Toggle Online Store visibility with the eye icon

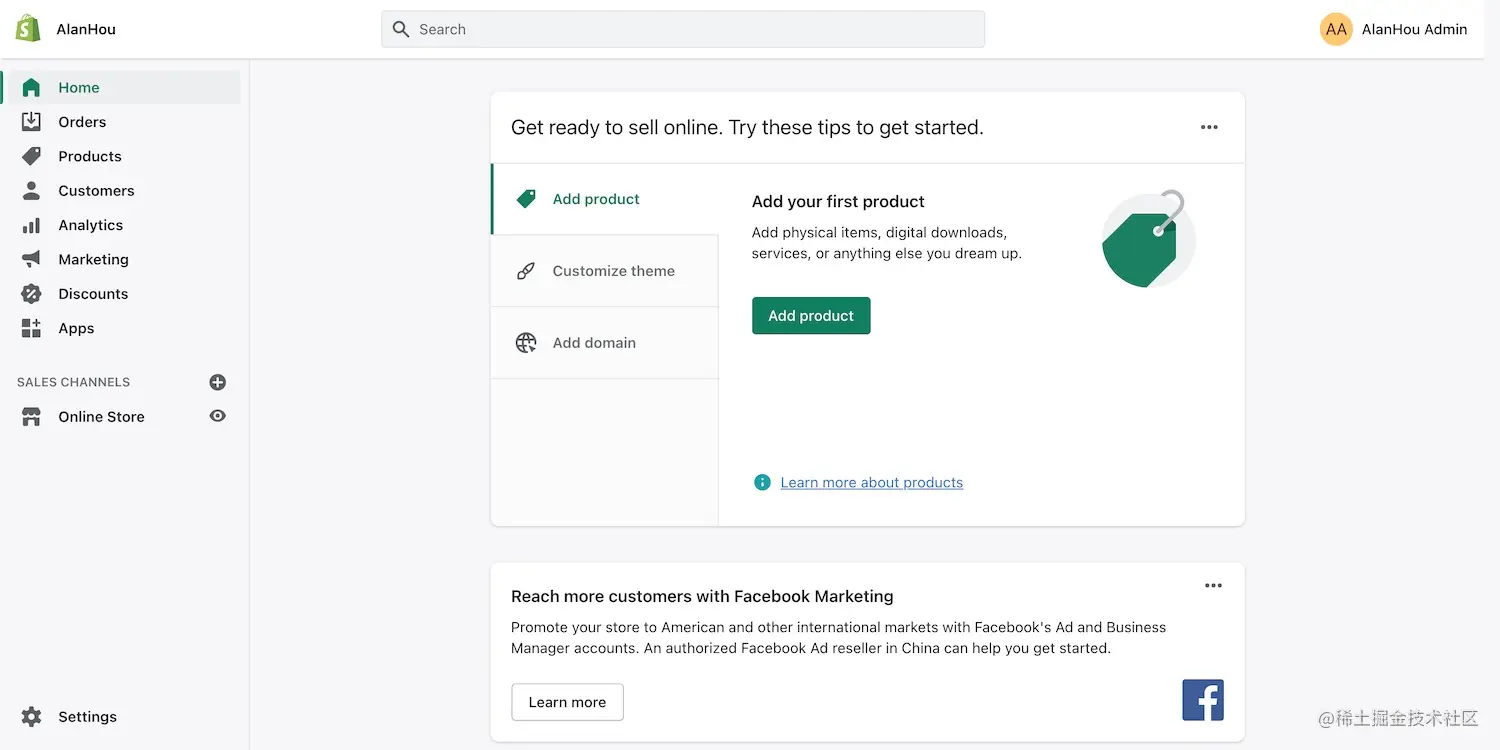coord(218,416)
